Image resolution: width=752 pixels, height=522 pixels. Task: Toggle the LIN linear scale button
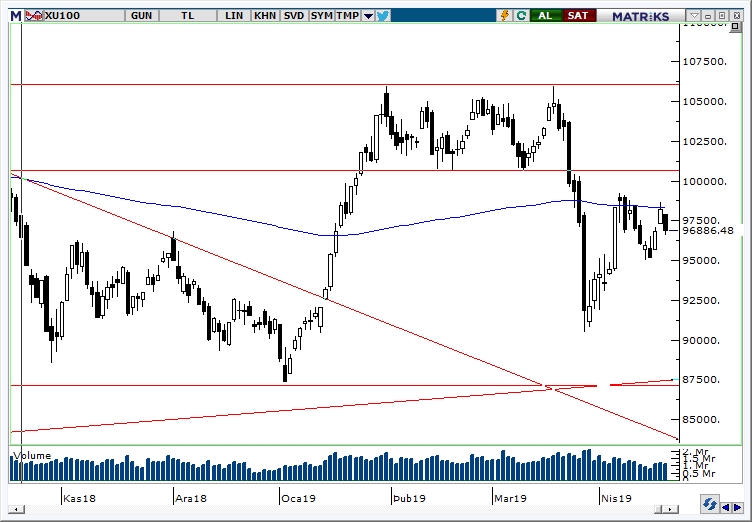point(234,16)
